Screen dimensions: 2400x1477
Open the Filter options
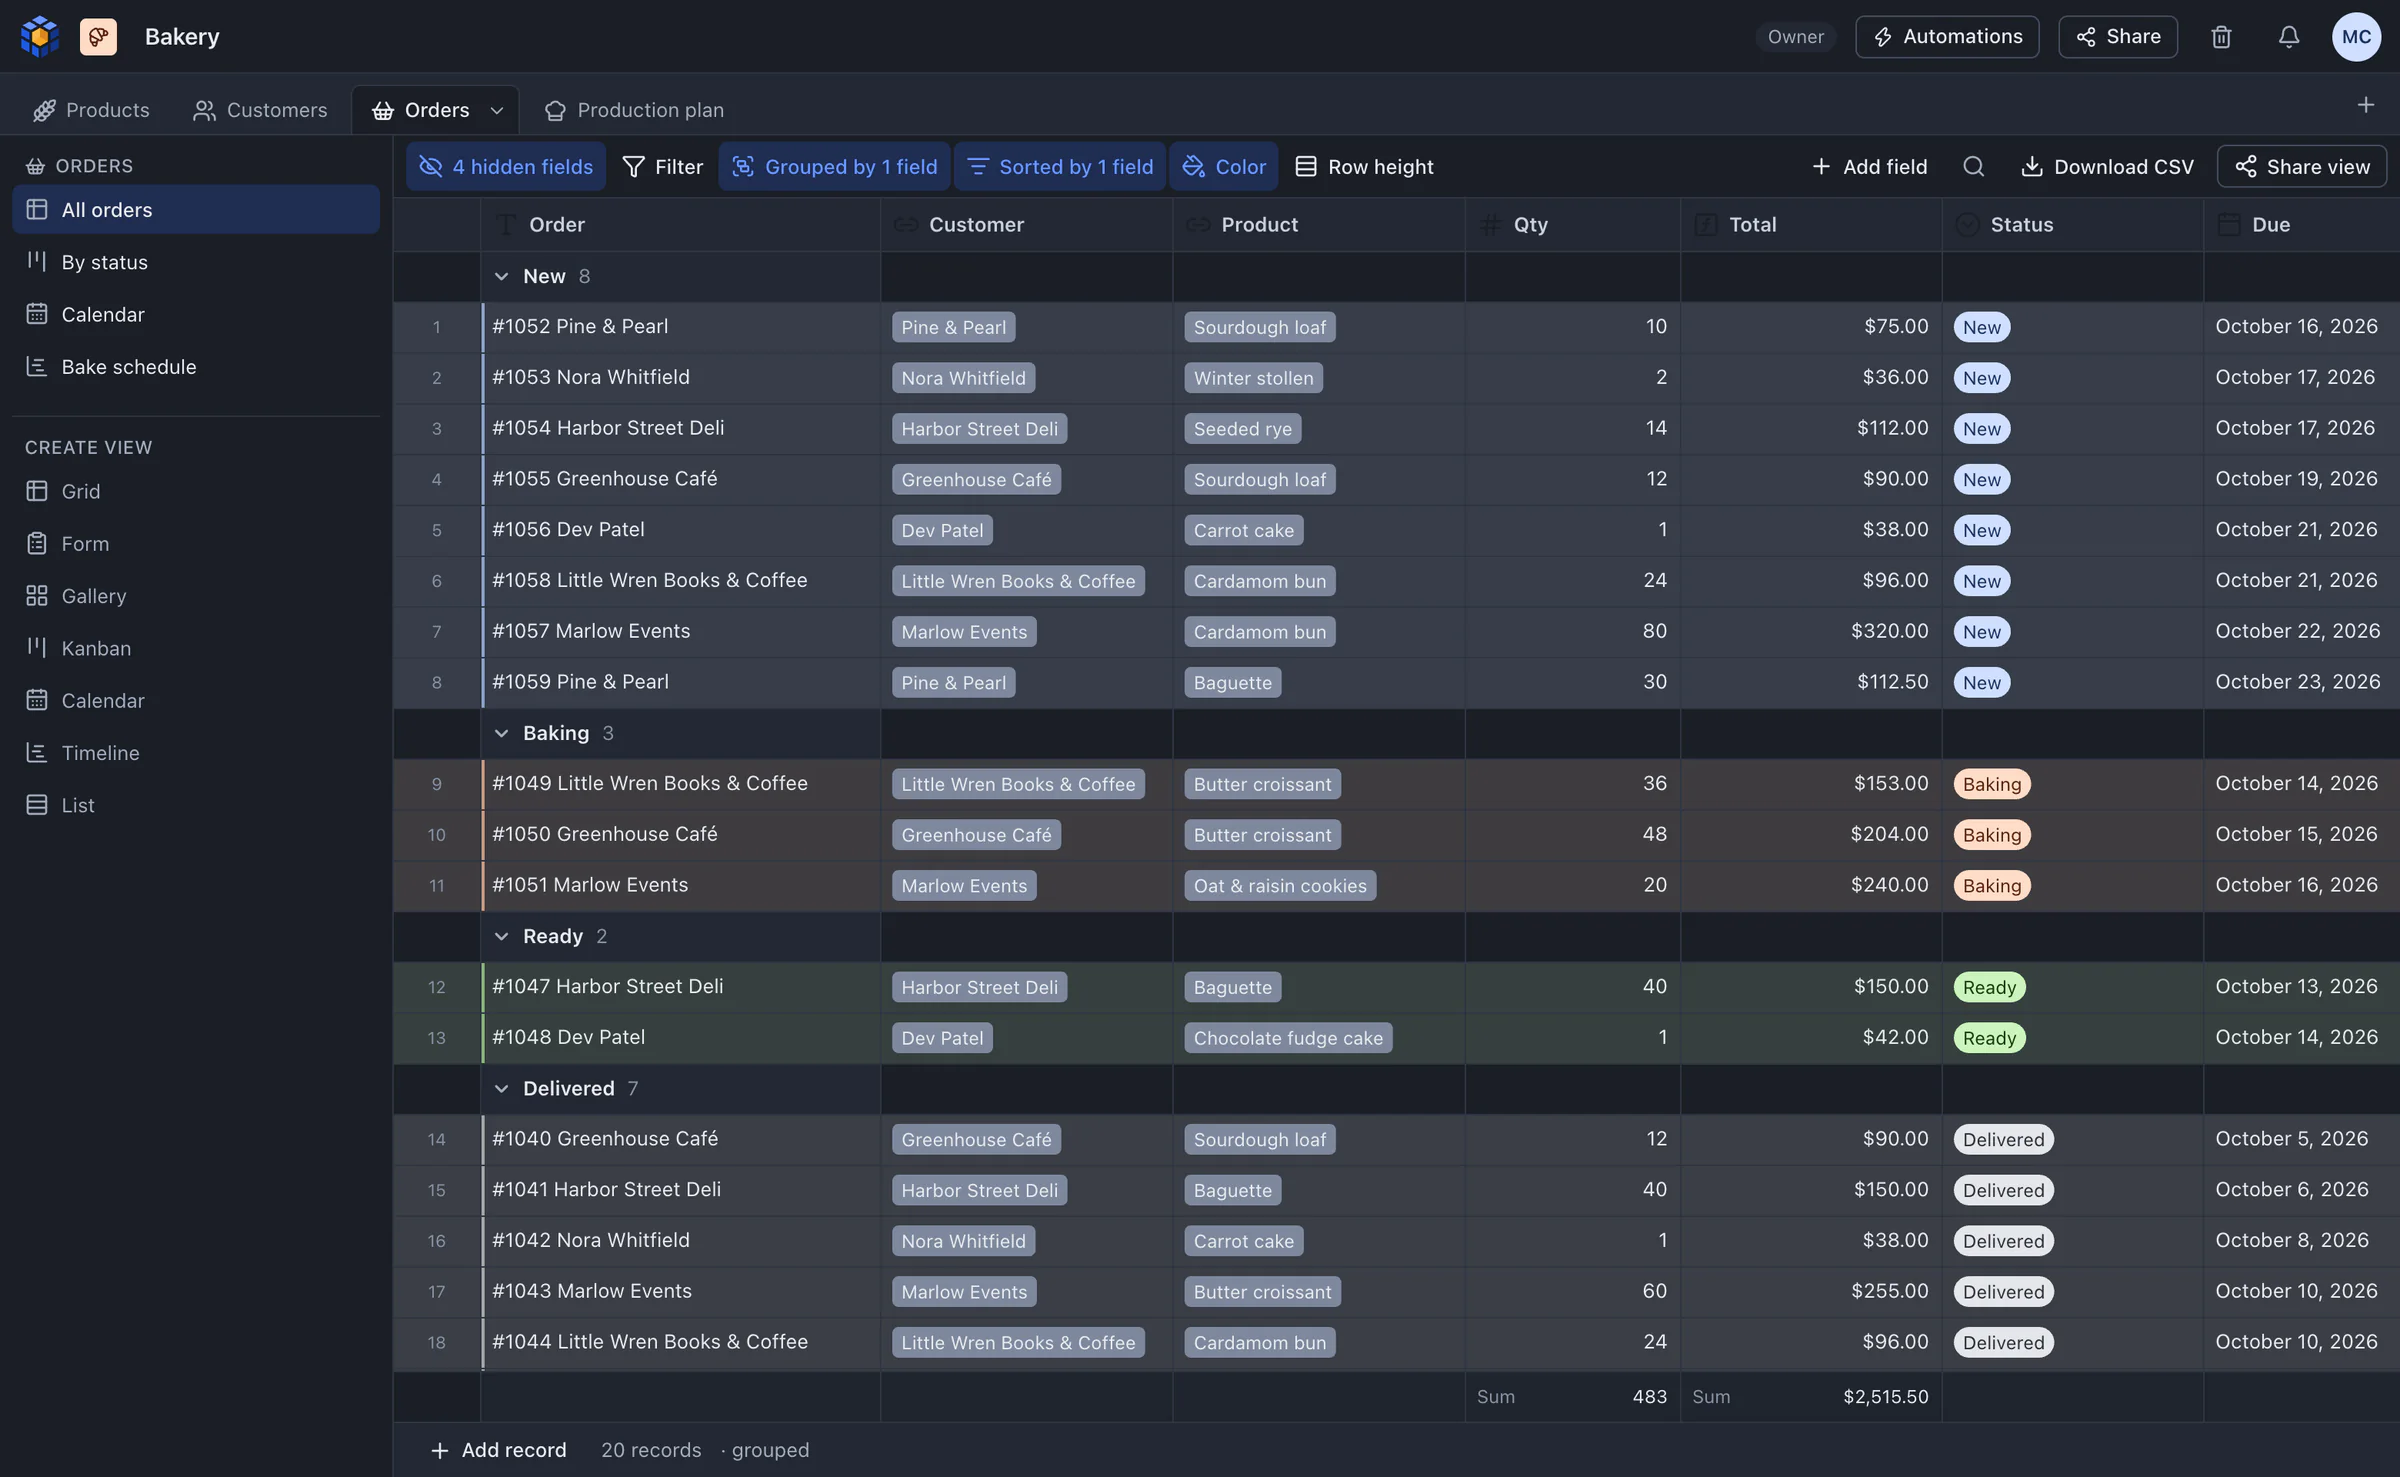click(662, 166)
